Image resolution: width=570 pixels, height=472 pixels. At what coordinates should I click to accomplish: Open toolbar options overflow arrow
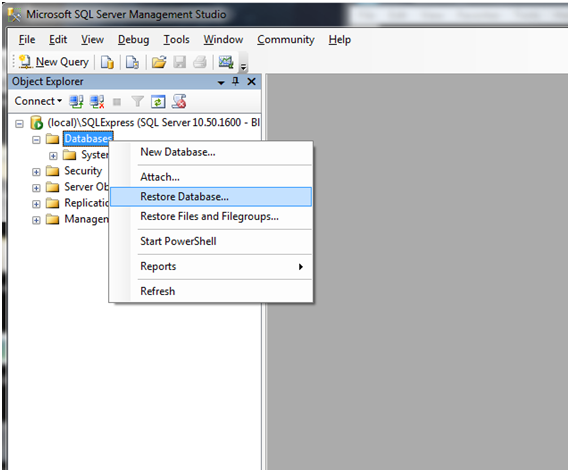coord(244,67)
